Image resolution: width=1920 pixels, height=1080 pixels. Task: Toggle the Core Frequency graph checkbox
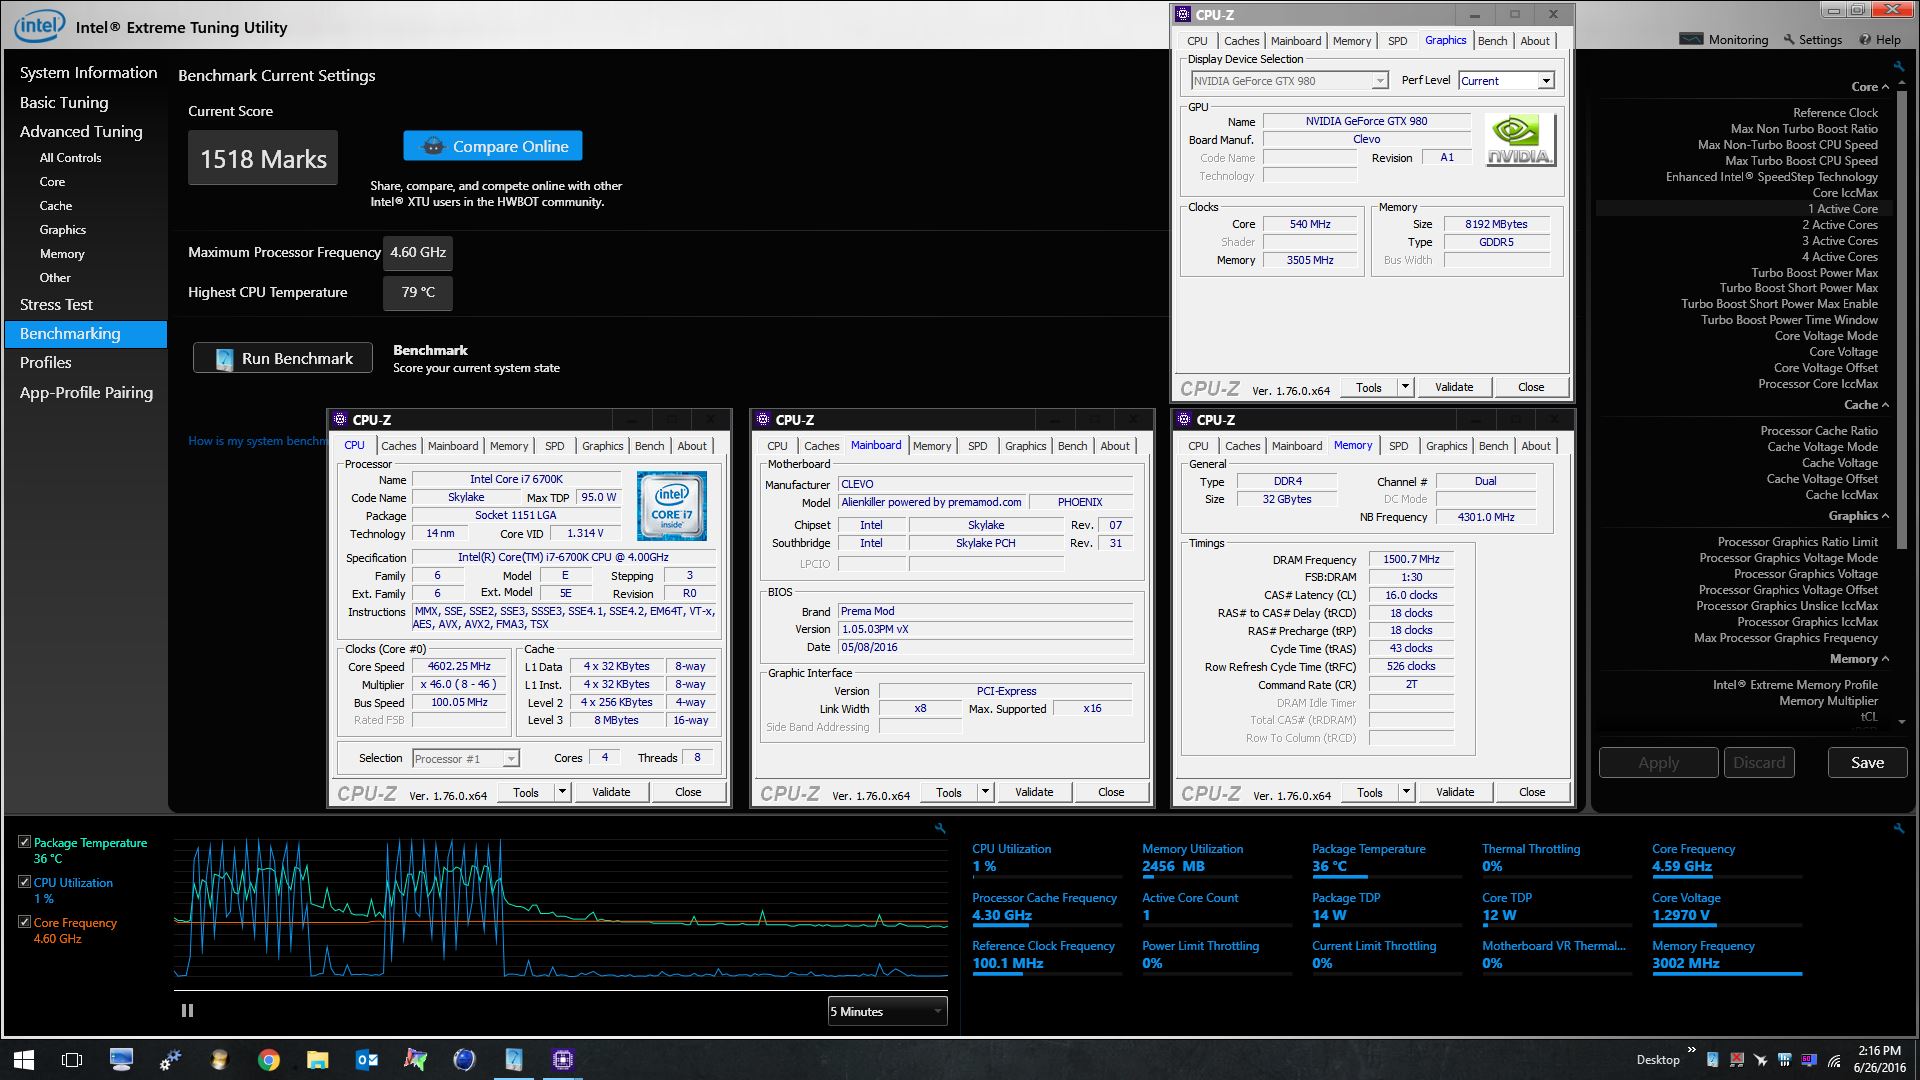pos(24,922)
